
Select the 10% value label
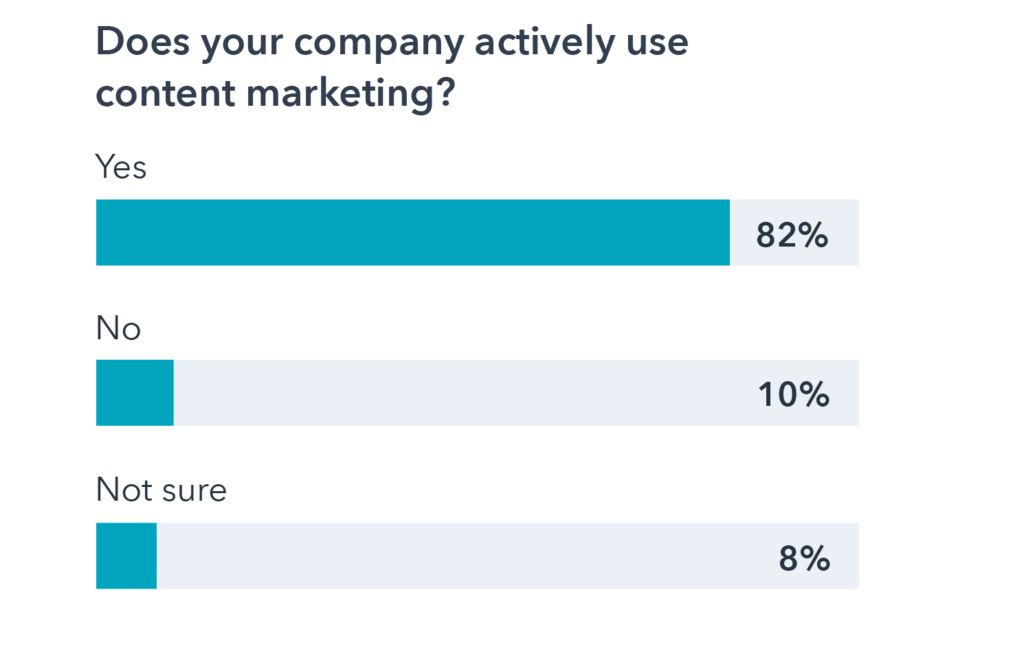[x=793, y=395]
